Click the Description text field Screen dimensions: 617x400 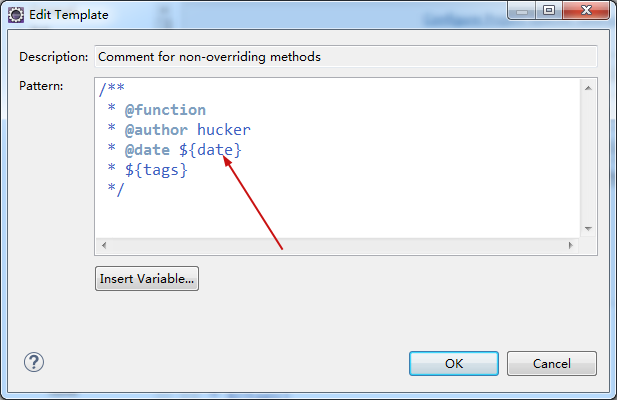(345, 57)
